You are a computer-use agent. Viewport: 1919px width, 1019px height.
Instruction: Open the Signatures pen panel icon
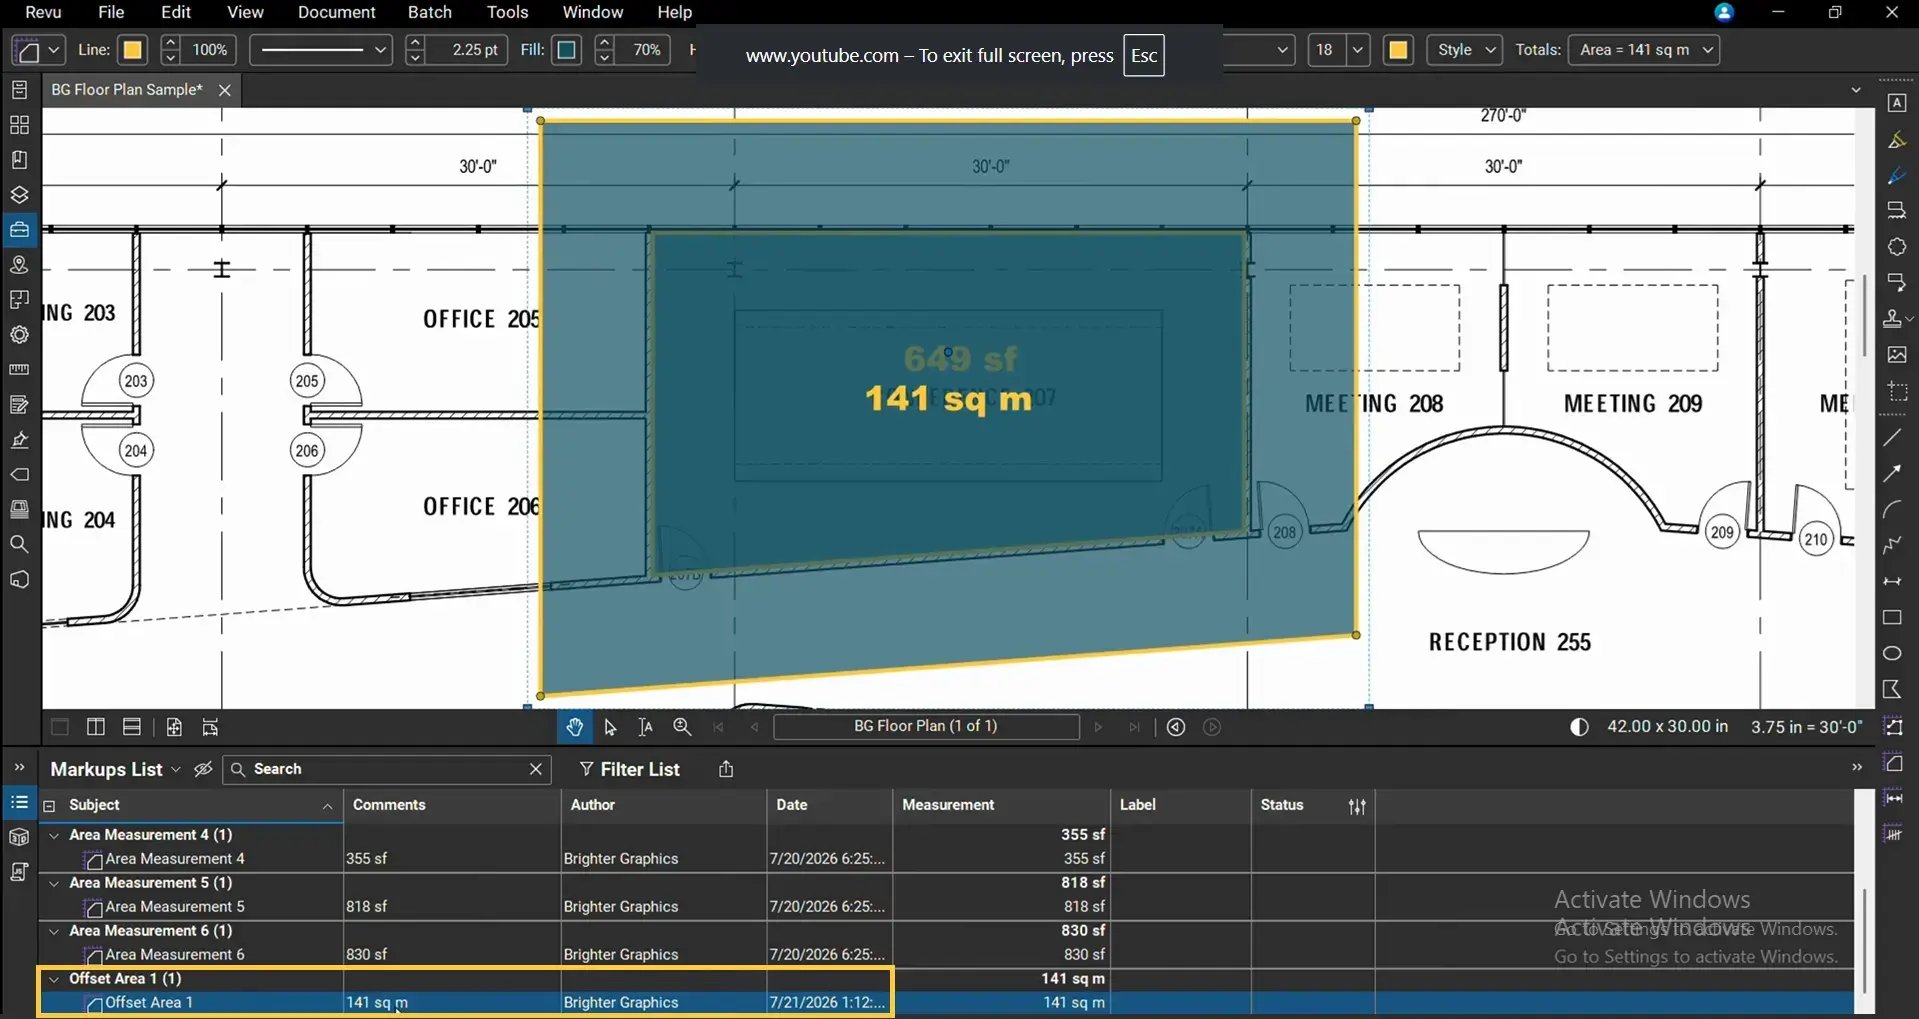[19, 440]
